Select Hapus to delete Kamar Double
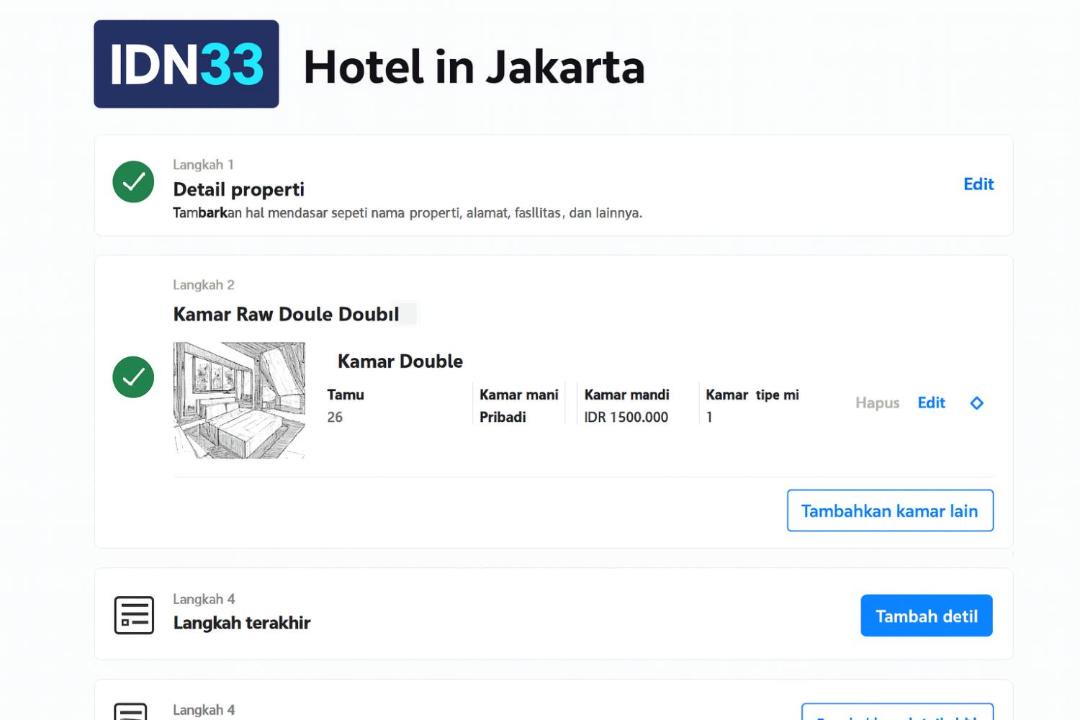Screen dimensions: 1080x720 tap(877, 403)
